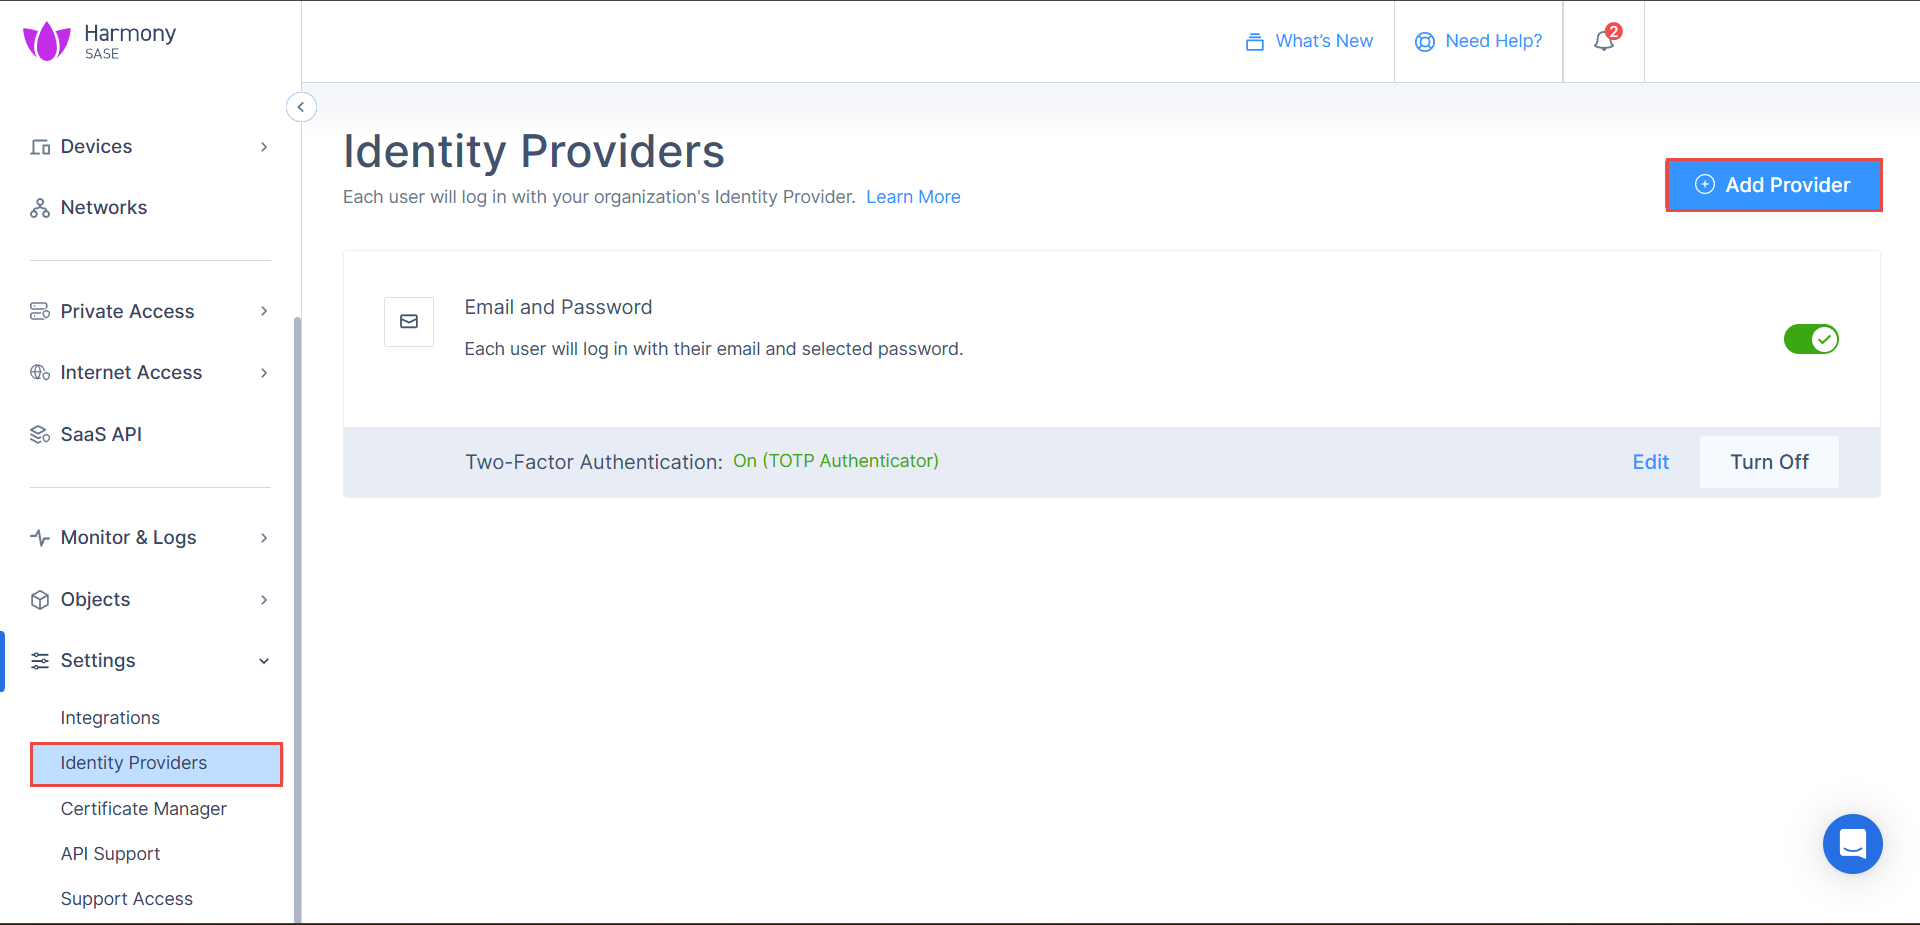Turn Off two-factor authentication

(x=1768, y=462)
